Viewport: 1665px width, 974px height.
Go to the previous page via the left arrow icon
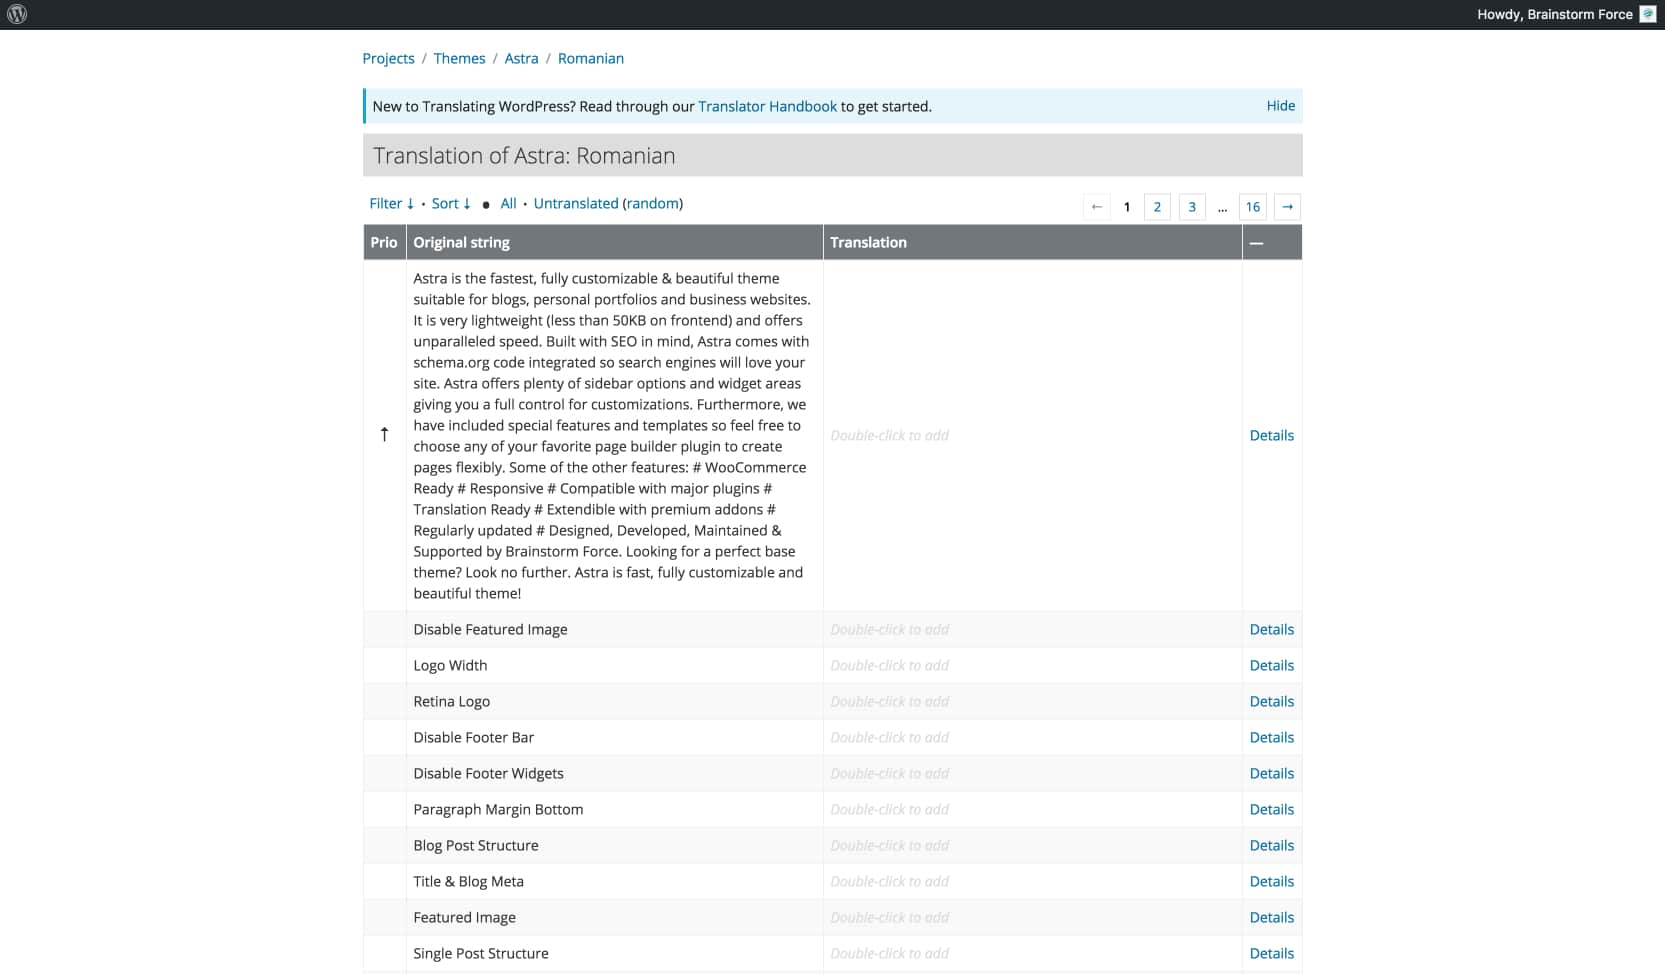[1096, 207]
